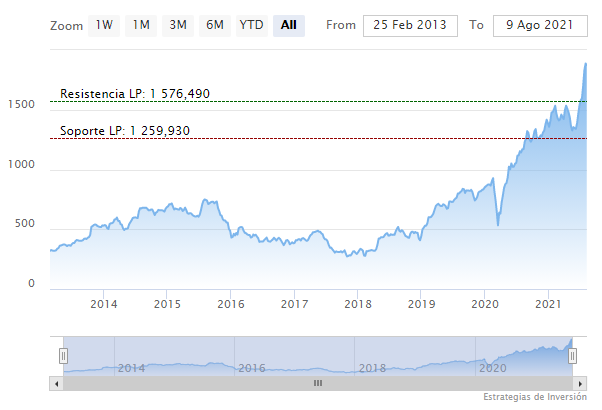
Task: Click the left navigator range handle
Action: click(63, 356)
